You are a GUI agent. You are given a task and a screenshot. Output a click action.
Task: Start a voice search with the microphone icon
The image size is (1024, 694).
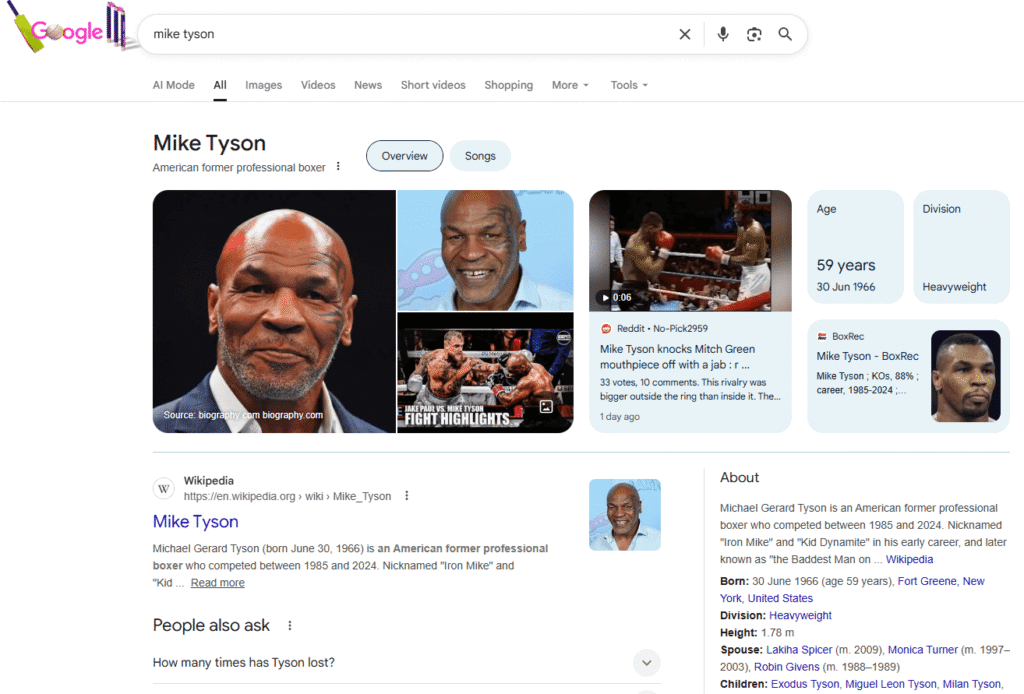click(x=723, y=33)
